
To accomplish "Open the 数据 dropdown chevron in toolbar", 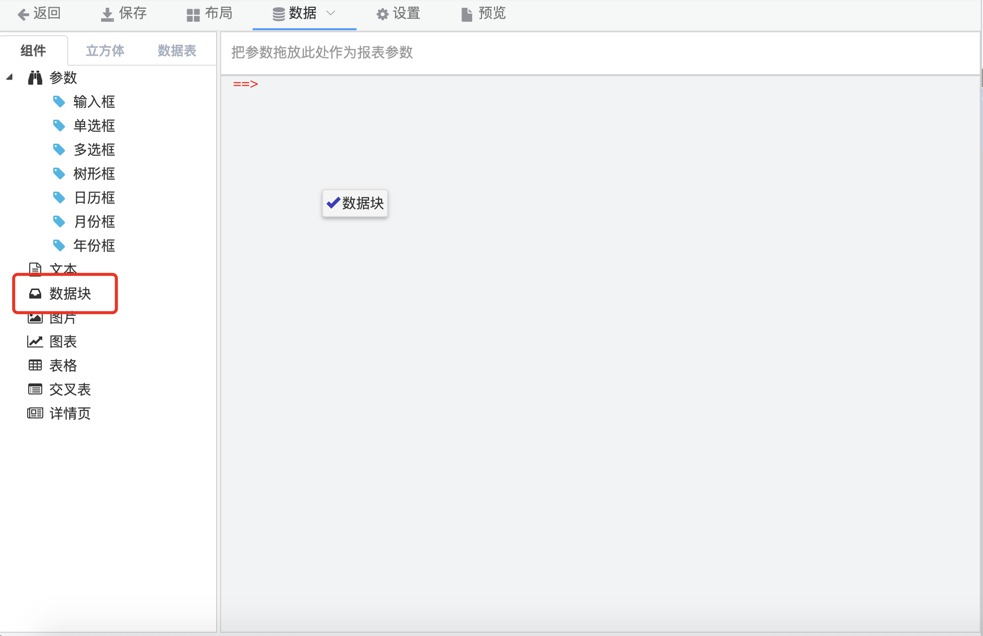I will (x=331, y=14).
